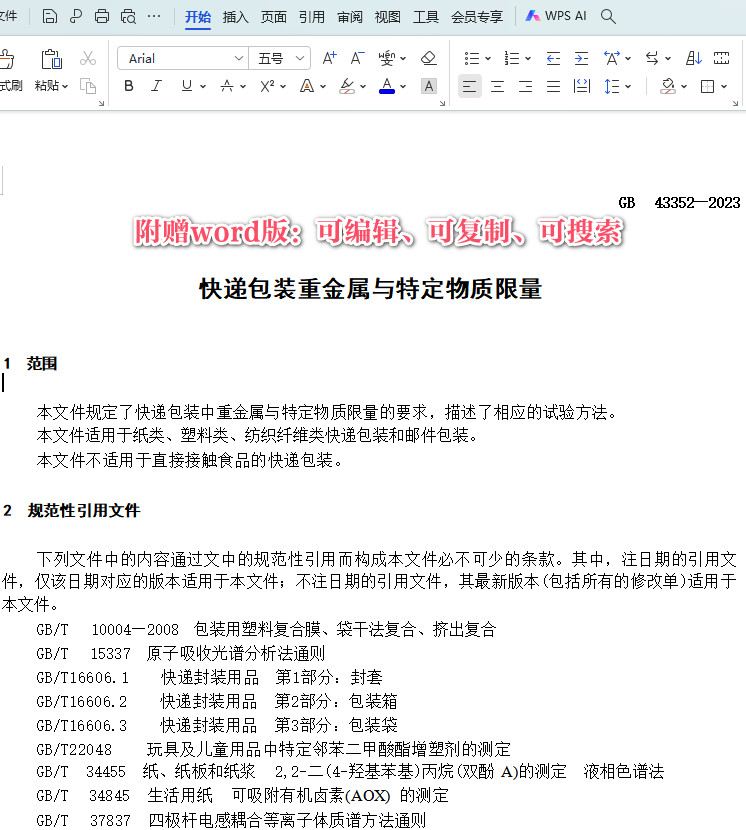The height and width of the screenshot is (830, 746).
Task: Toggle superscript X² button
Action: (267, 86)
